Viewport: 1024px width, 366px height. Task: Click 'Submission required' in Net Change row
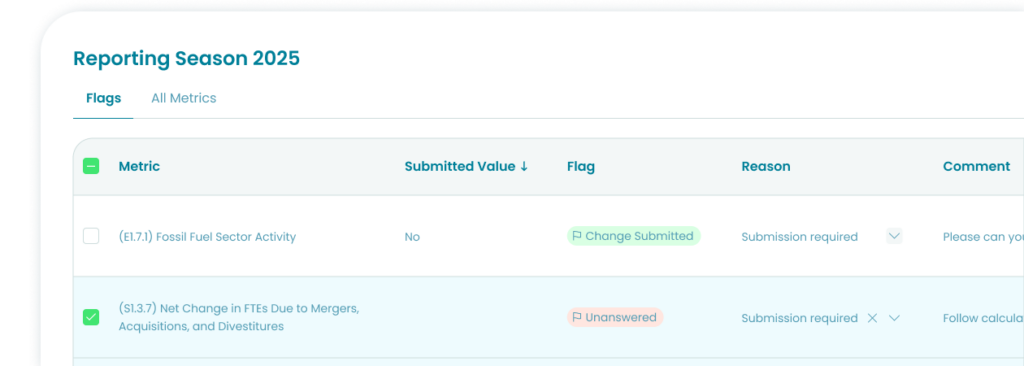[x=799, y=318]
